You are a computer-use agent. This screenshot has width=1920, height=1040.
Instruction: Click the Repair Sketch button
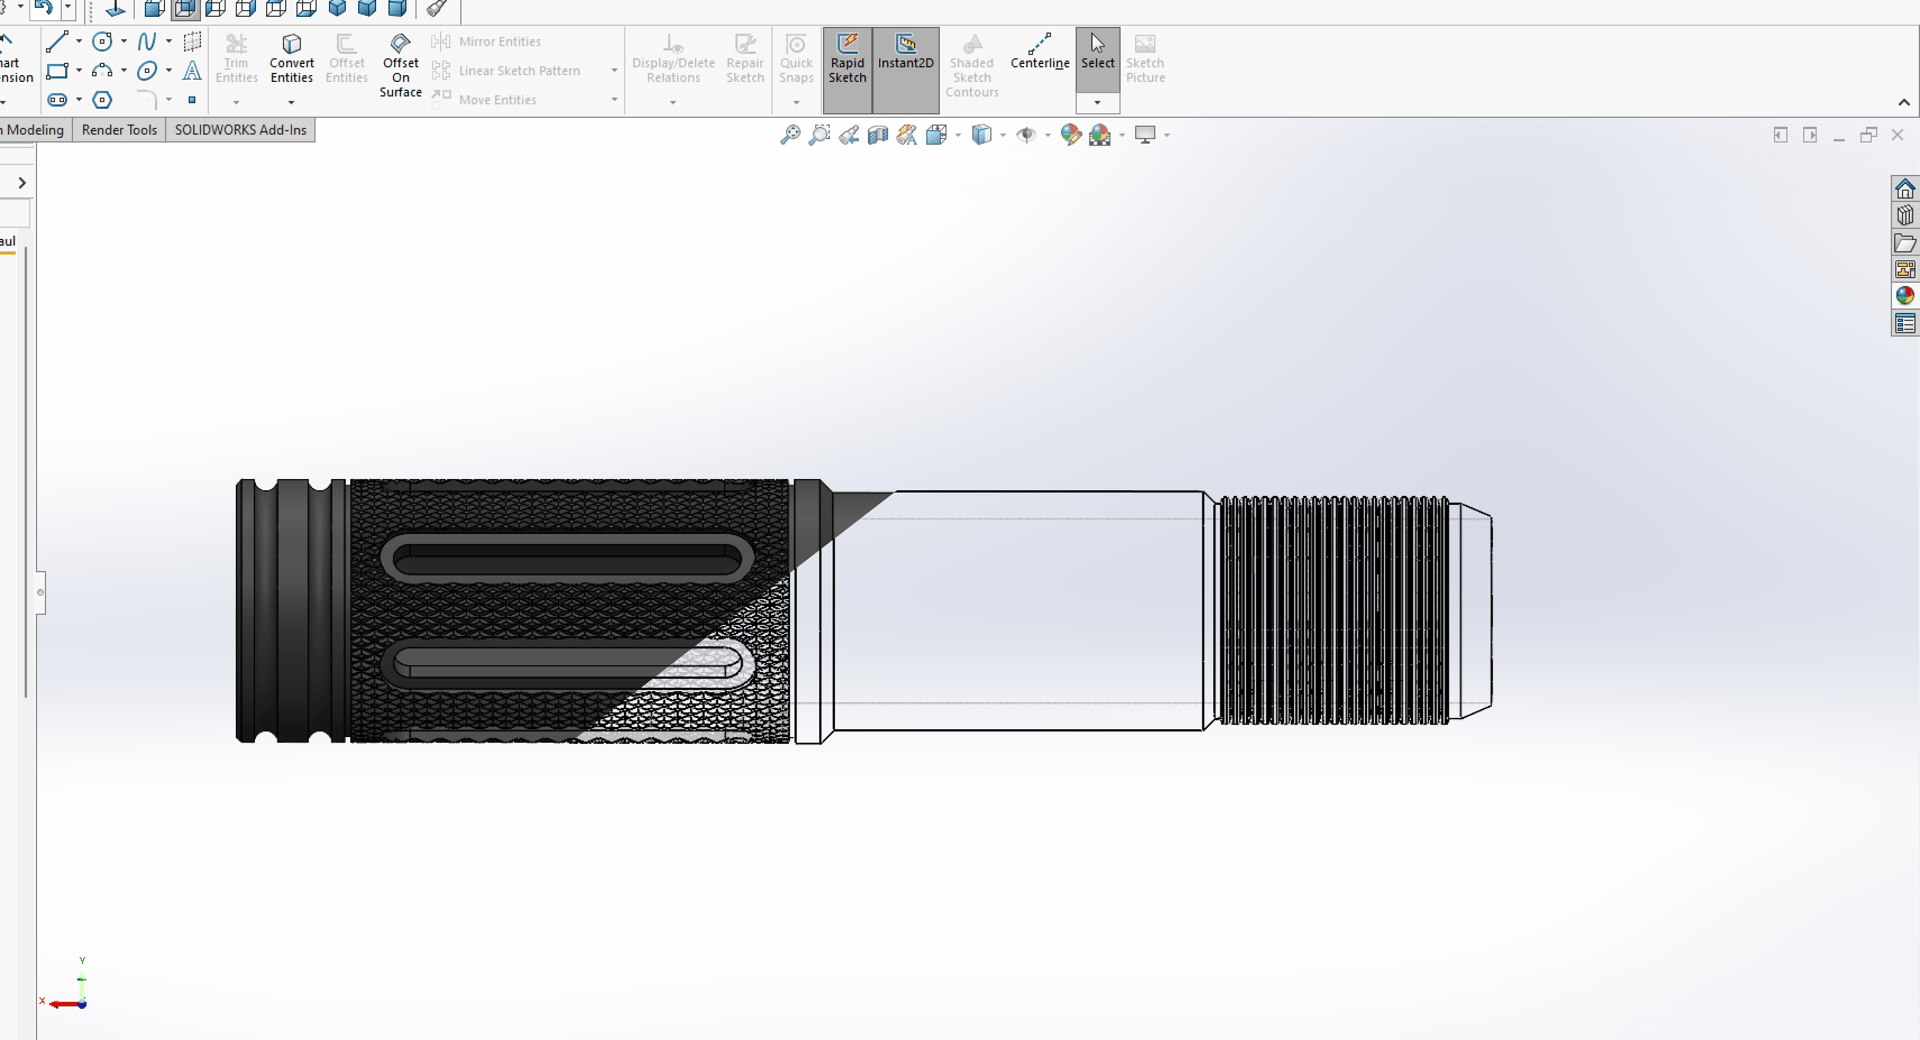(745, 59)
